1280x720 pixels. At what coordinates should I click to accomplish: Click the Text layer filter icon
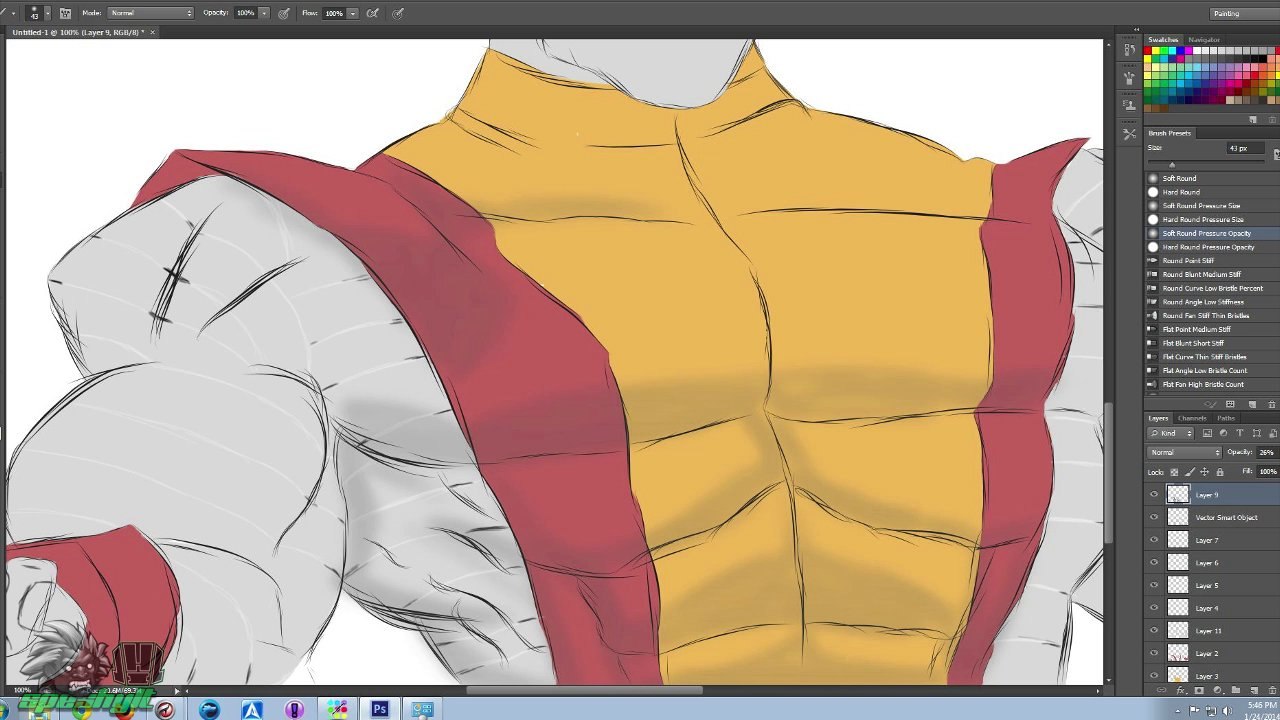point(1239,433)
